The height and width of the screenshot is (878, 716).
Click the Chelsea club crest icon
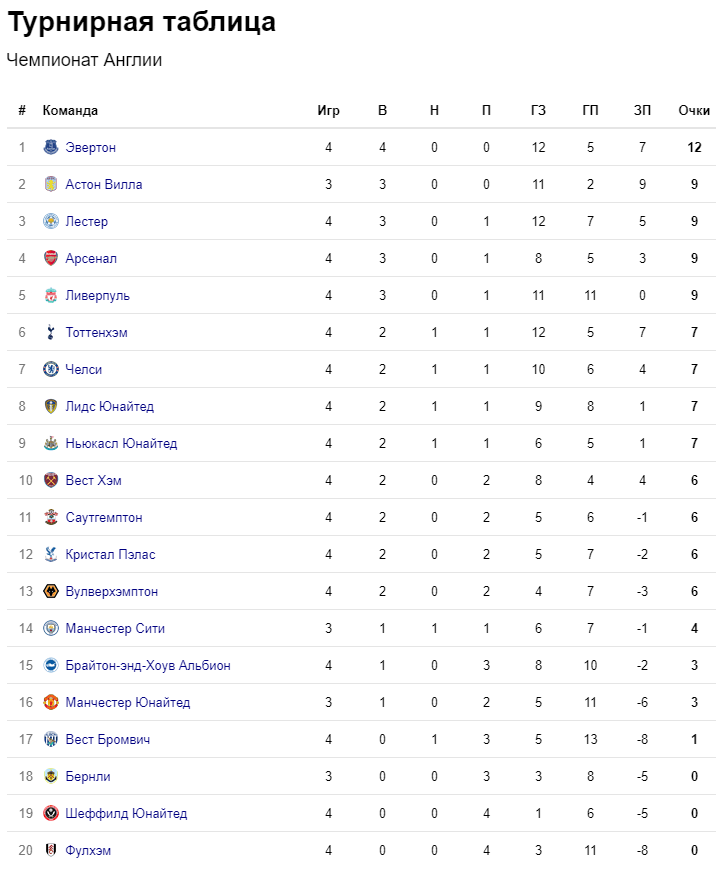tap(51, 369)
